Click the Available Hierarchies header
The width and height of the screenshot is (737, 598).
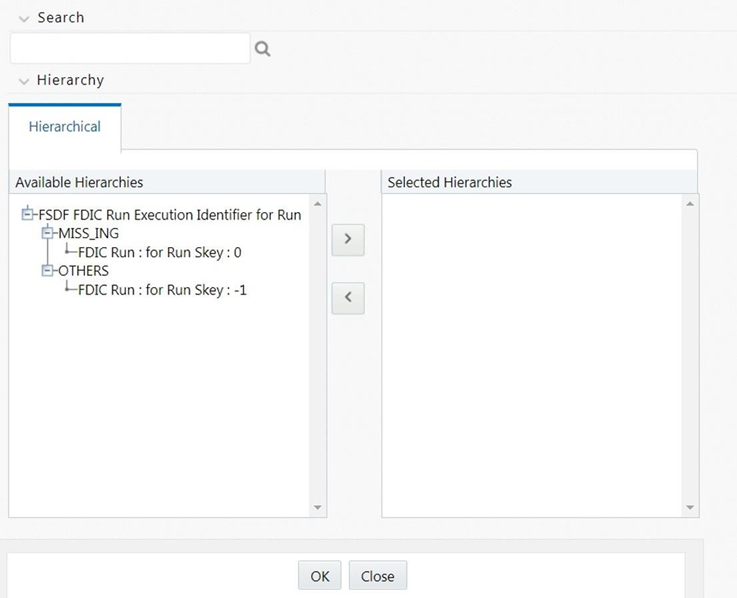[167, 182]
